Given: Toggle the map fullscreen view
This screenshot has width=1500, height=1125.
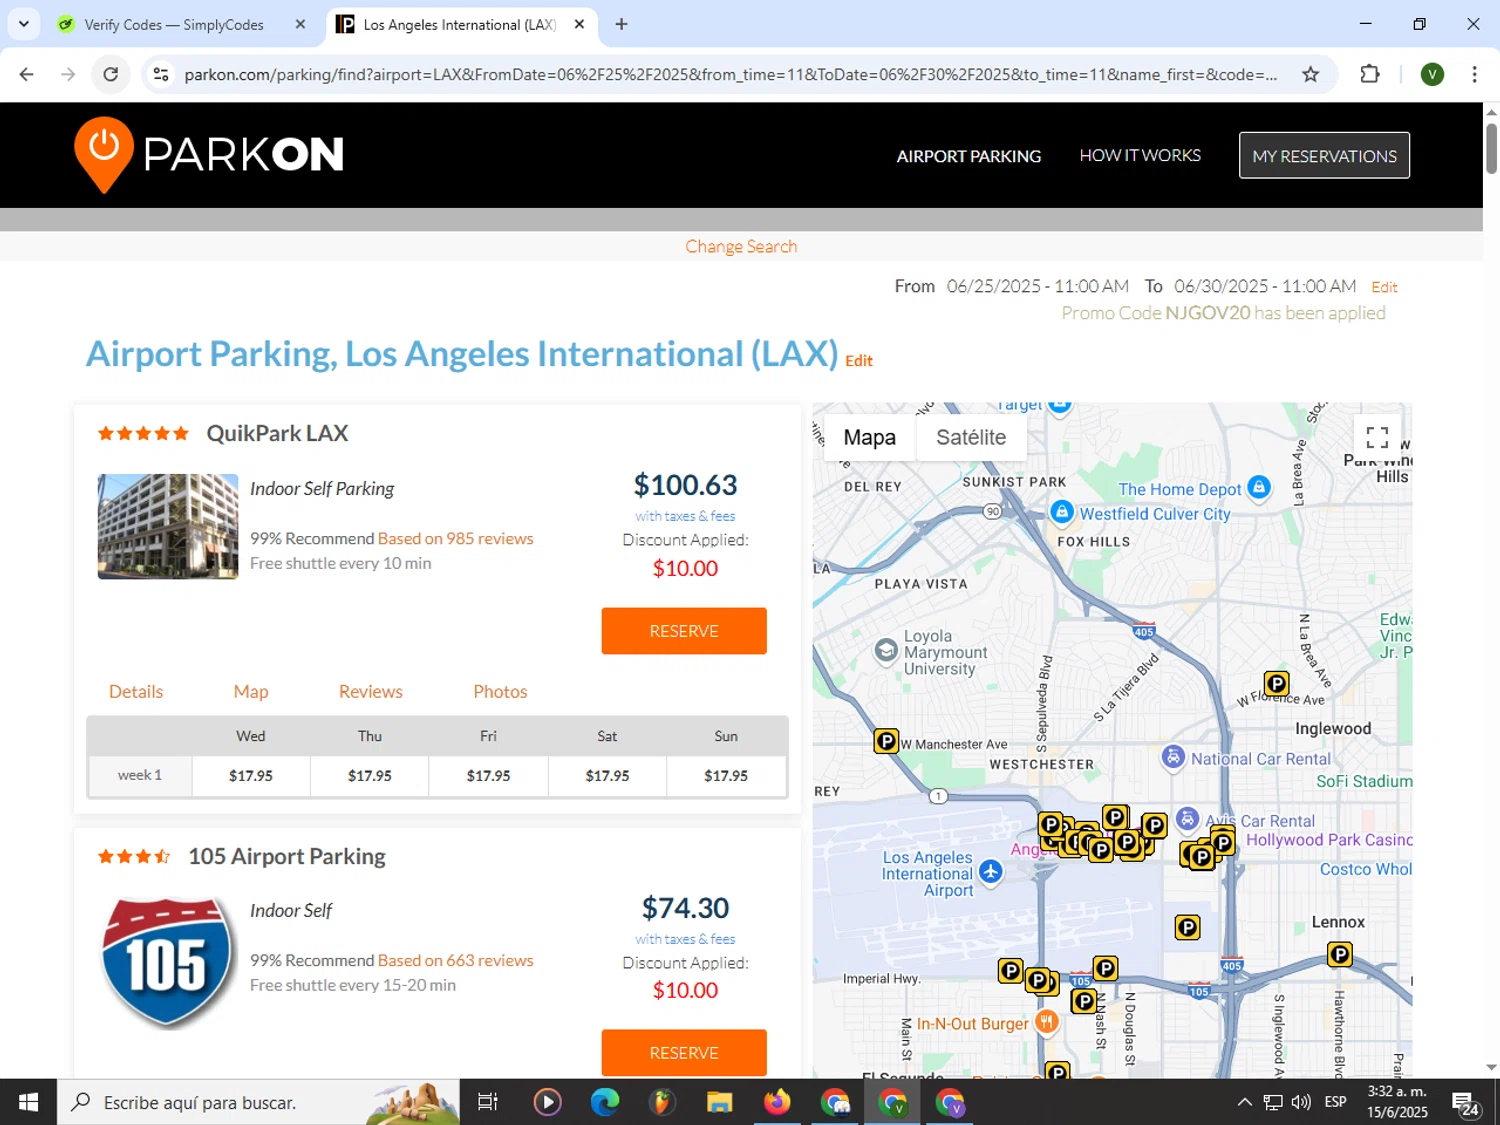Looking at the screenshot, I should tap(1377, 437).
